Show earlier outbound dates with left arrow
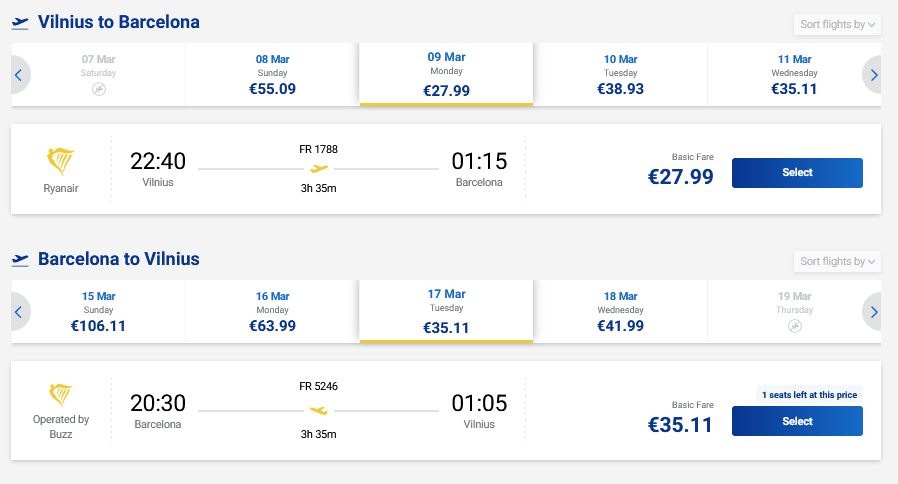 point(18,75)
